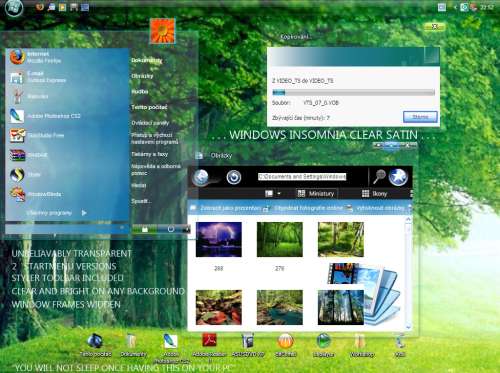Click the Storno button in copy dialog
This screenshot has width=500, height=373.
click(x=420, y=117)
